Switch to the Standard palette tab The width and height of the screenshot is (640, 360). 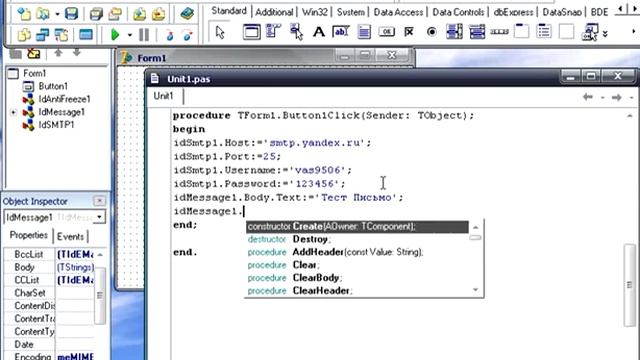click(x=229, y=11)
